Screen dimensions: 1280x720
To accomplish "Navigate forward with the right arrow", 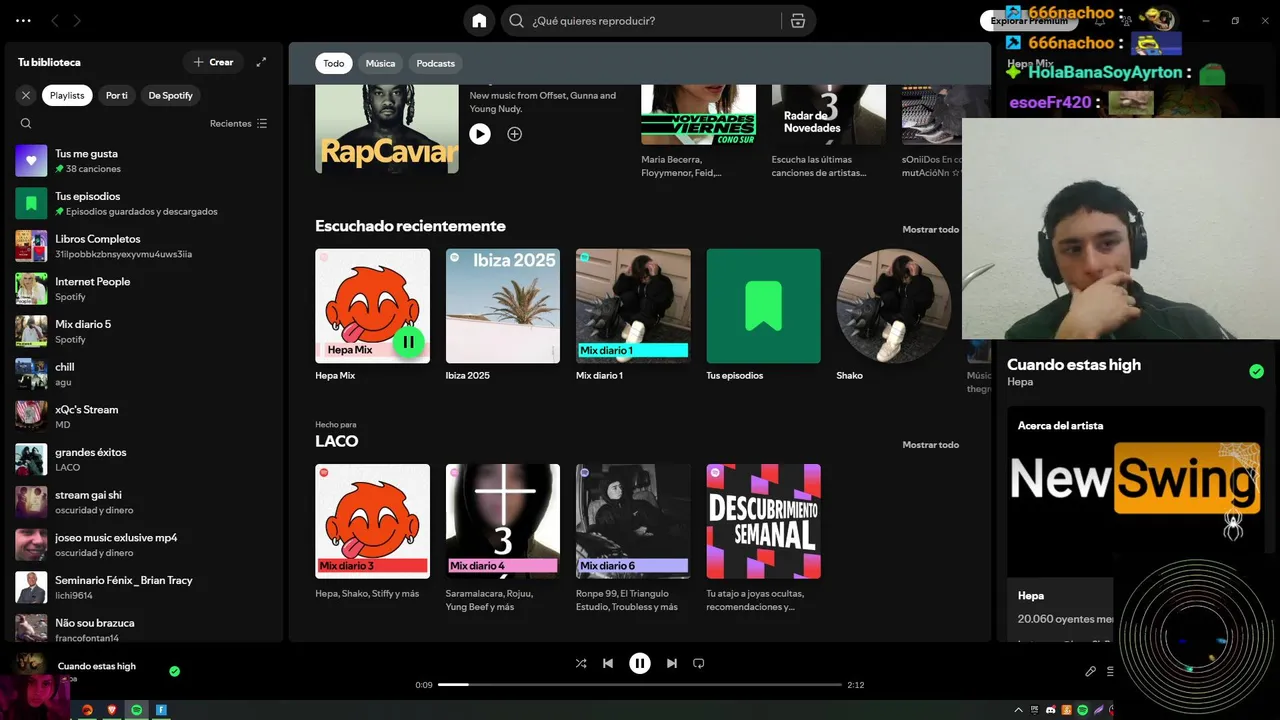I will coord(77,20).
